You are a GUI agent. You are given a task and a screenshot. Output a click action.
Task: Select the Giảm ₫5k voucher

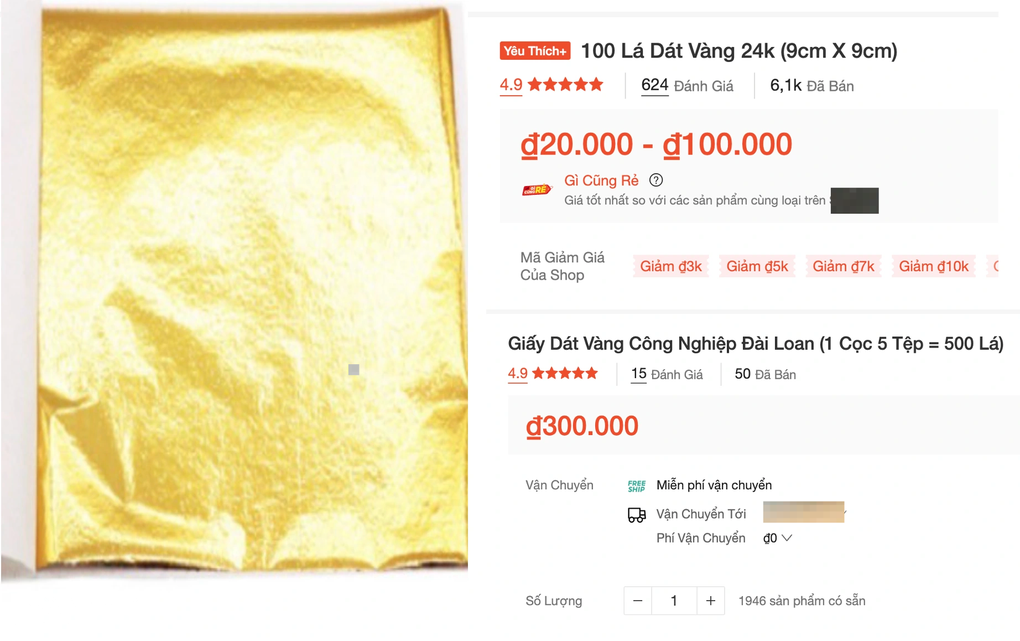point(757,266)
